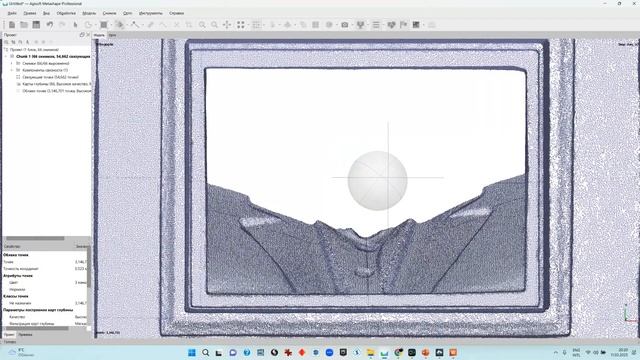Switch to the Проект pane tab
Image resolution: width=640 pixels, height=360 pixels.
[9, 334]
